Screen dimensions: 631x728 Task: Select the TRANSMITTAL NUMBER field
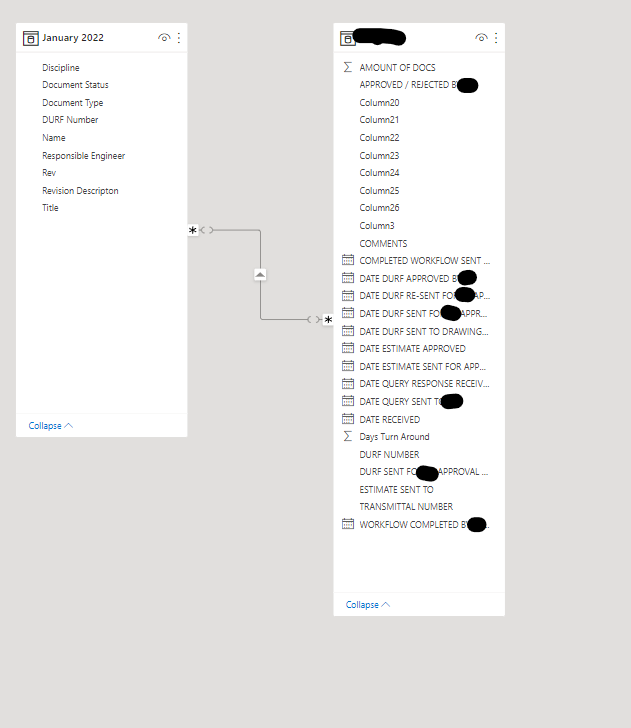(x=406, y=507)
